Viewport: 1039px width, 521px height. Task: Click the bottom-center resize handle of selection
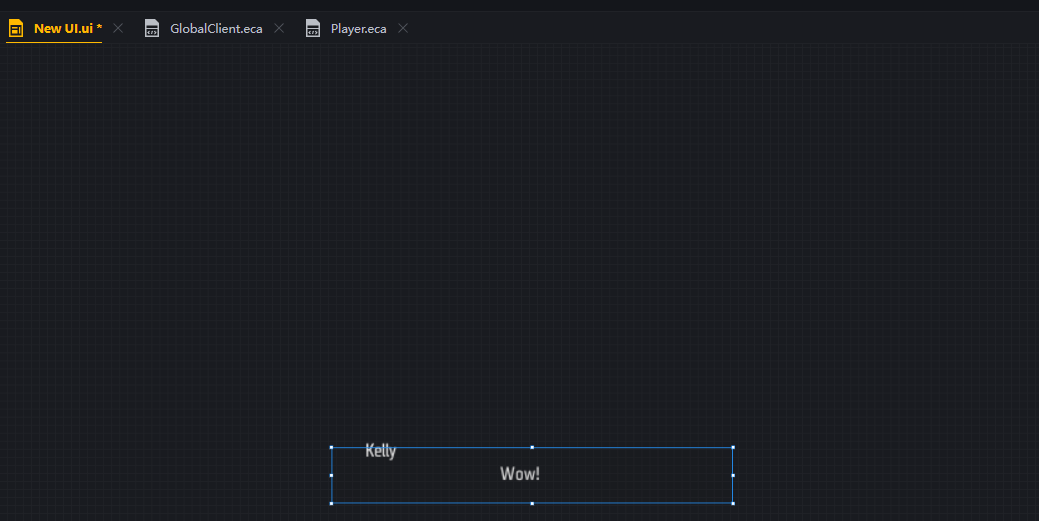click(532, 503)
